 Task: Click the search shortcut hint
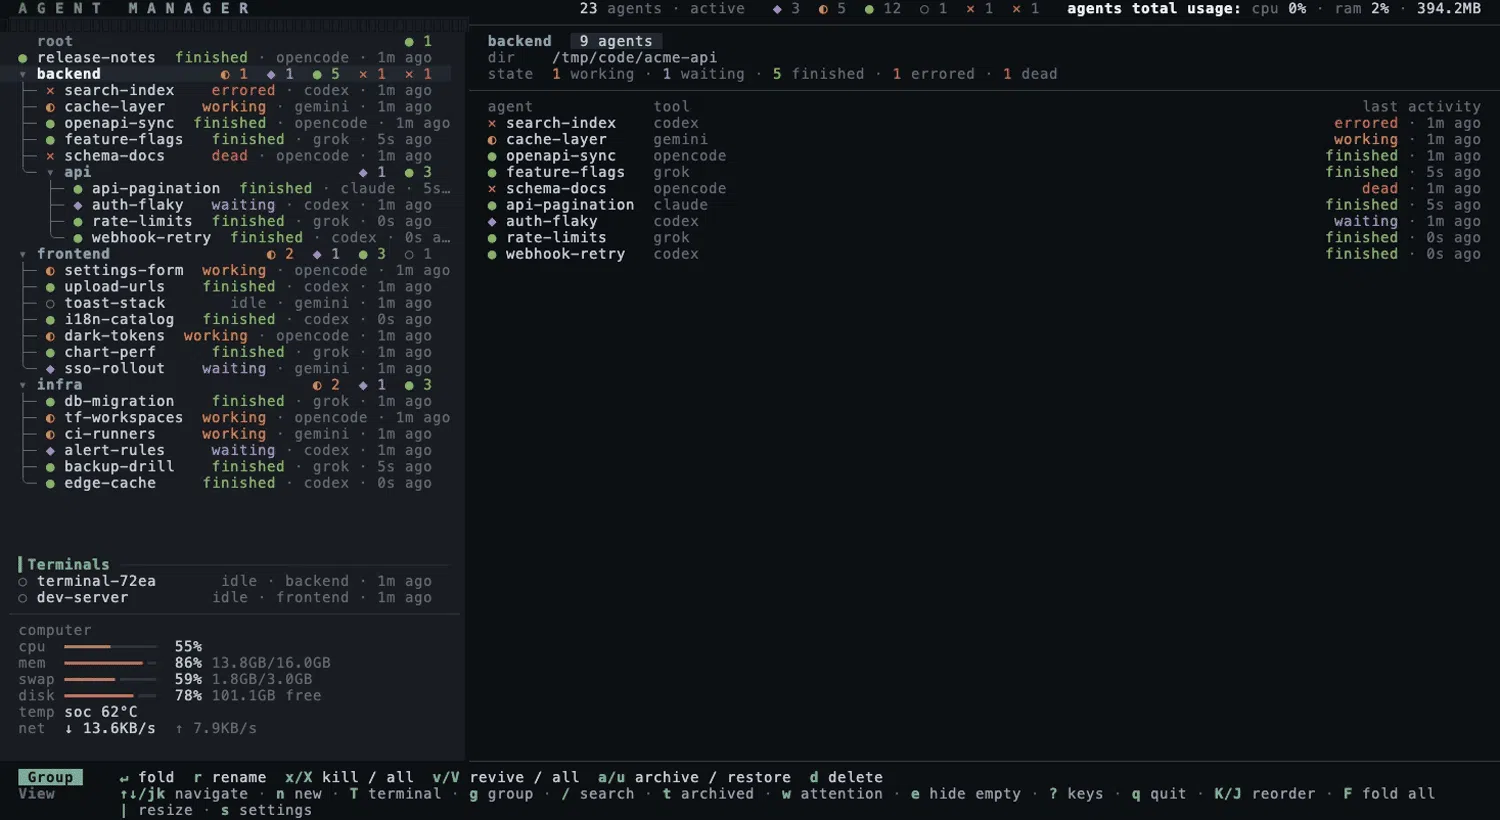tap(597, 794)
